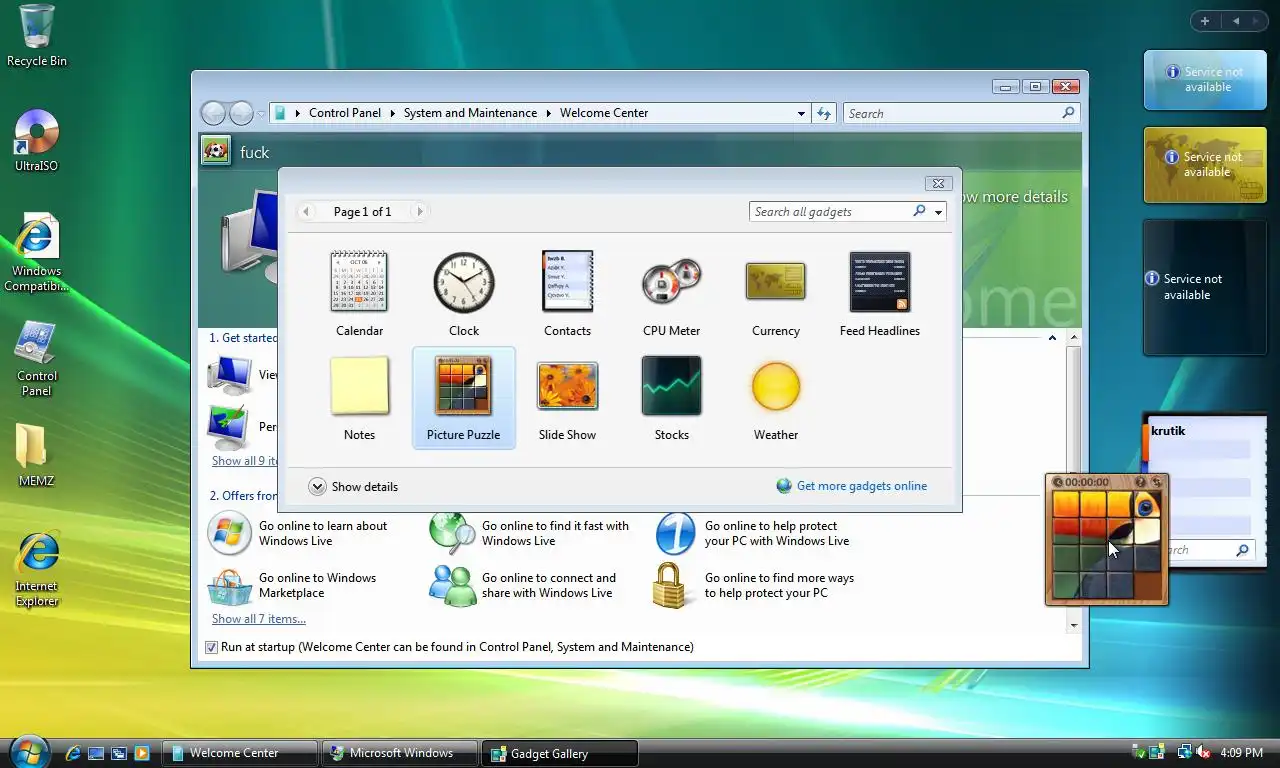Click Show Desktop in Quick Launch
The width and height of the screenshot is (1280, 768).
click(x=96, y=753)
